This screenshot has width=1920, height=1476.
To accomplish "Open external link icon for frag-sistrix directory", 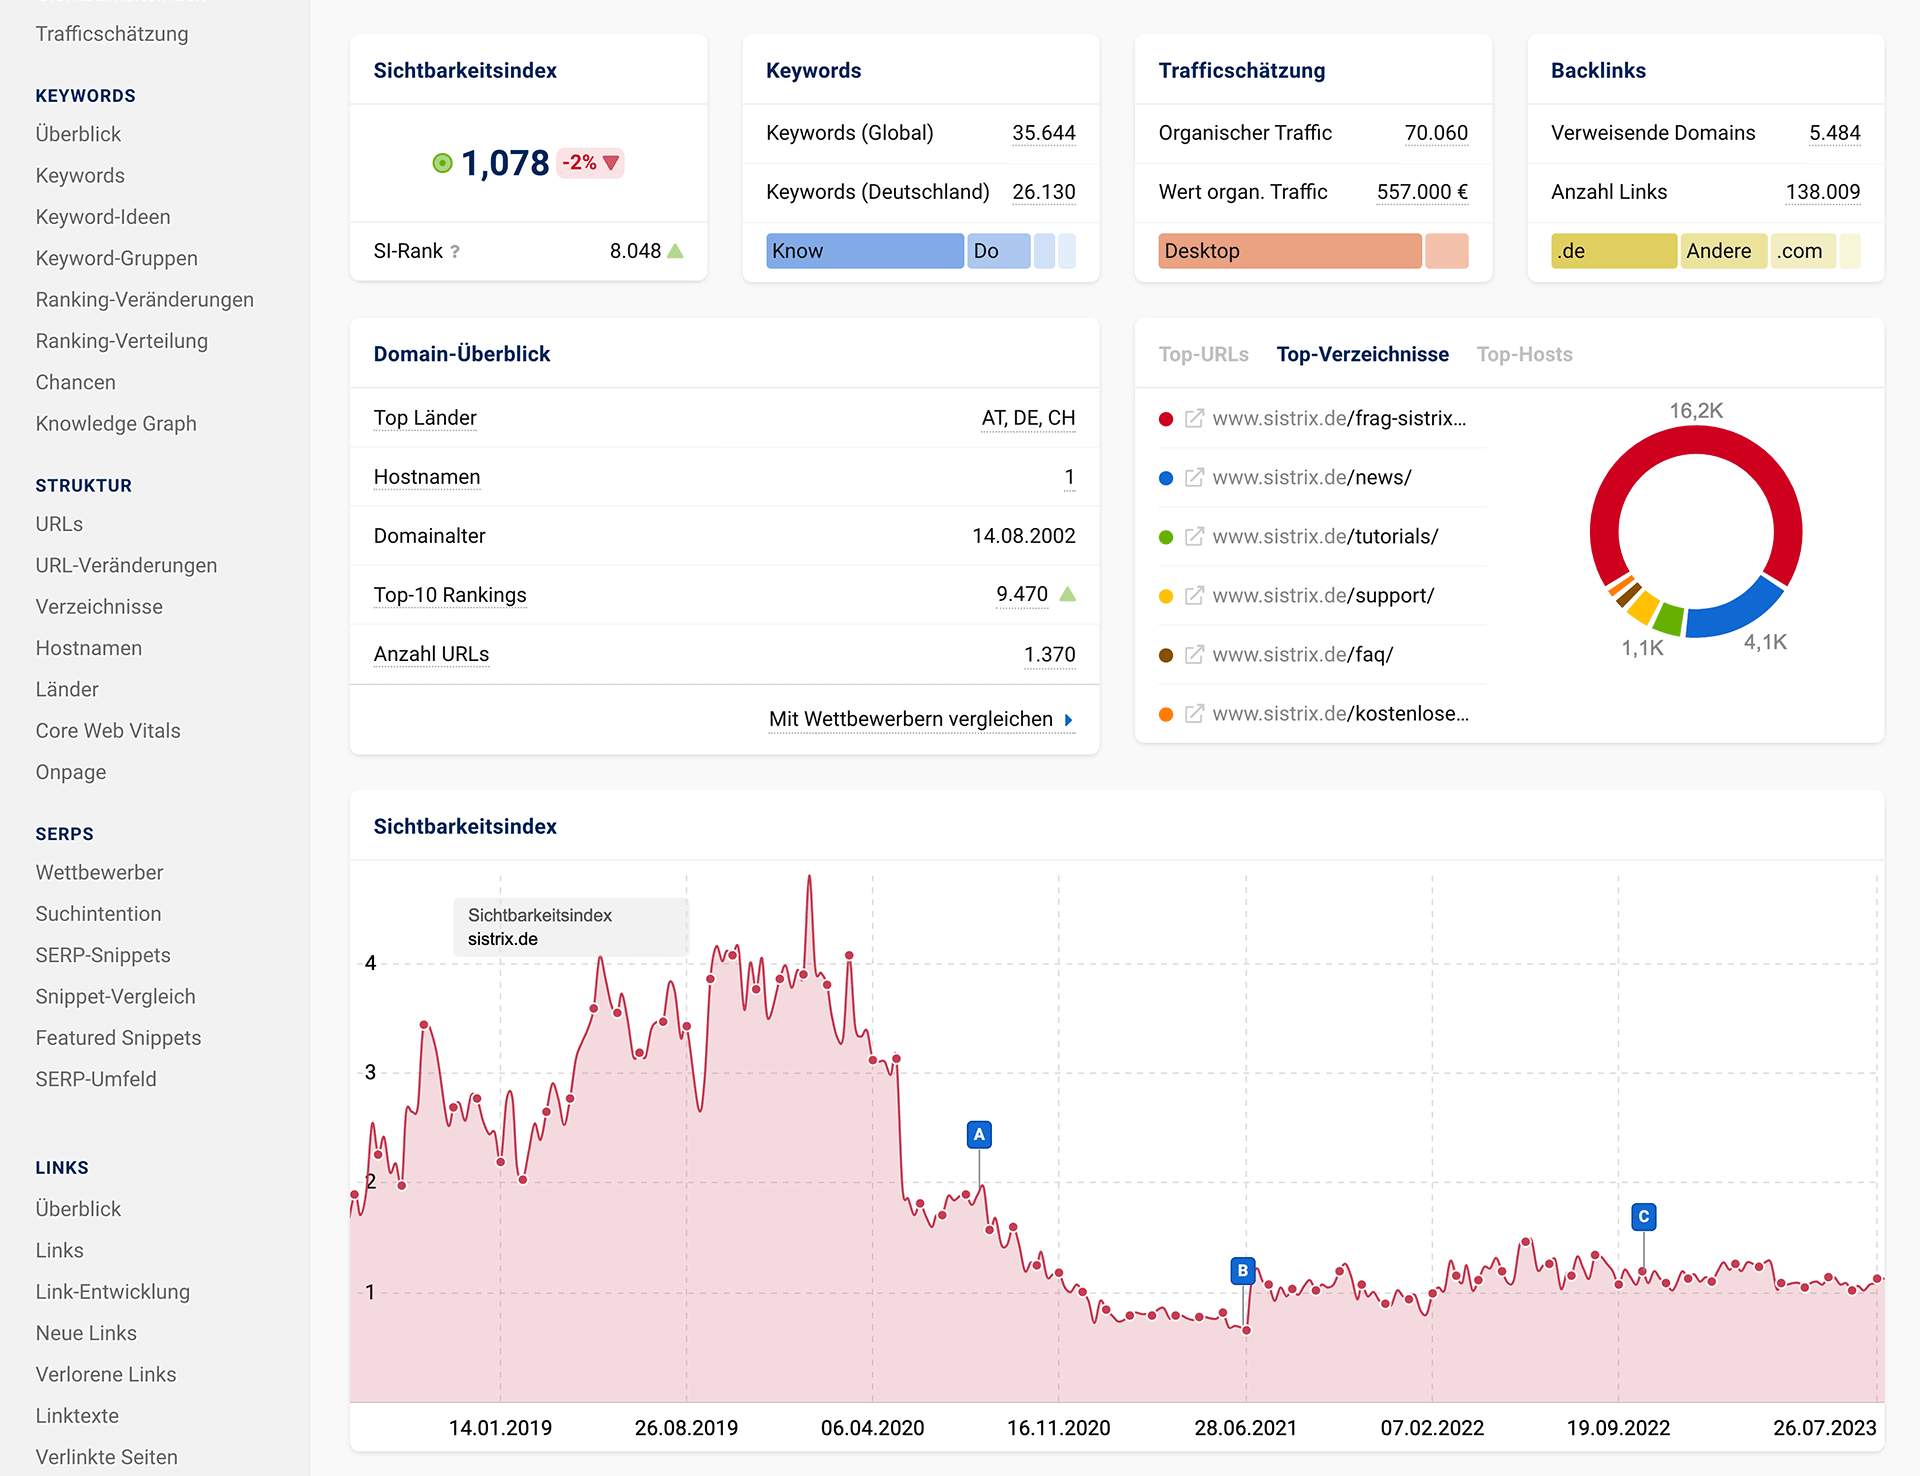I will point(1194,419).
